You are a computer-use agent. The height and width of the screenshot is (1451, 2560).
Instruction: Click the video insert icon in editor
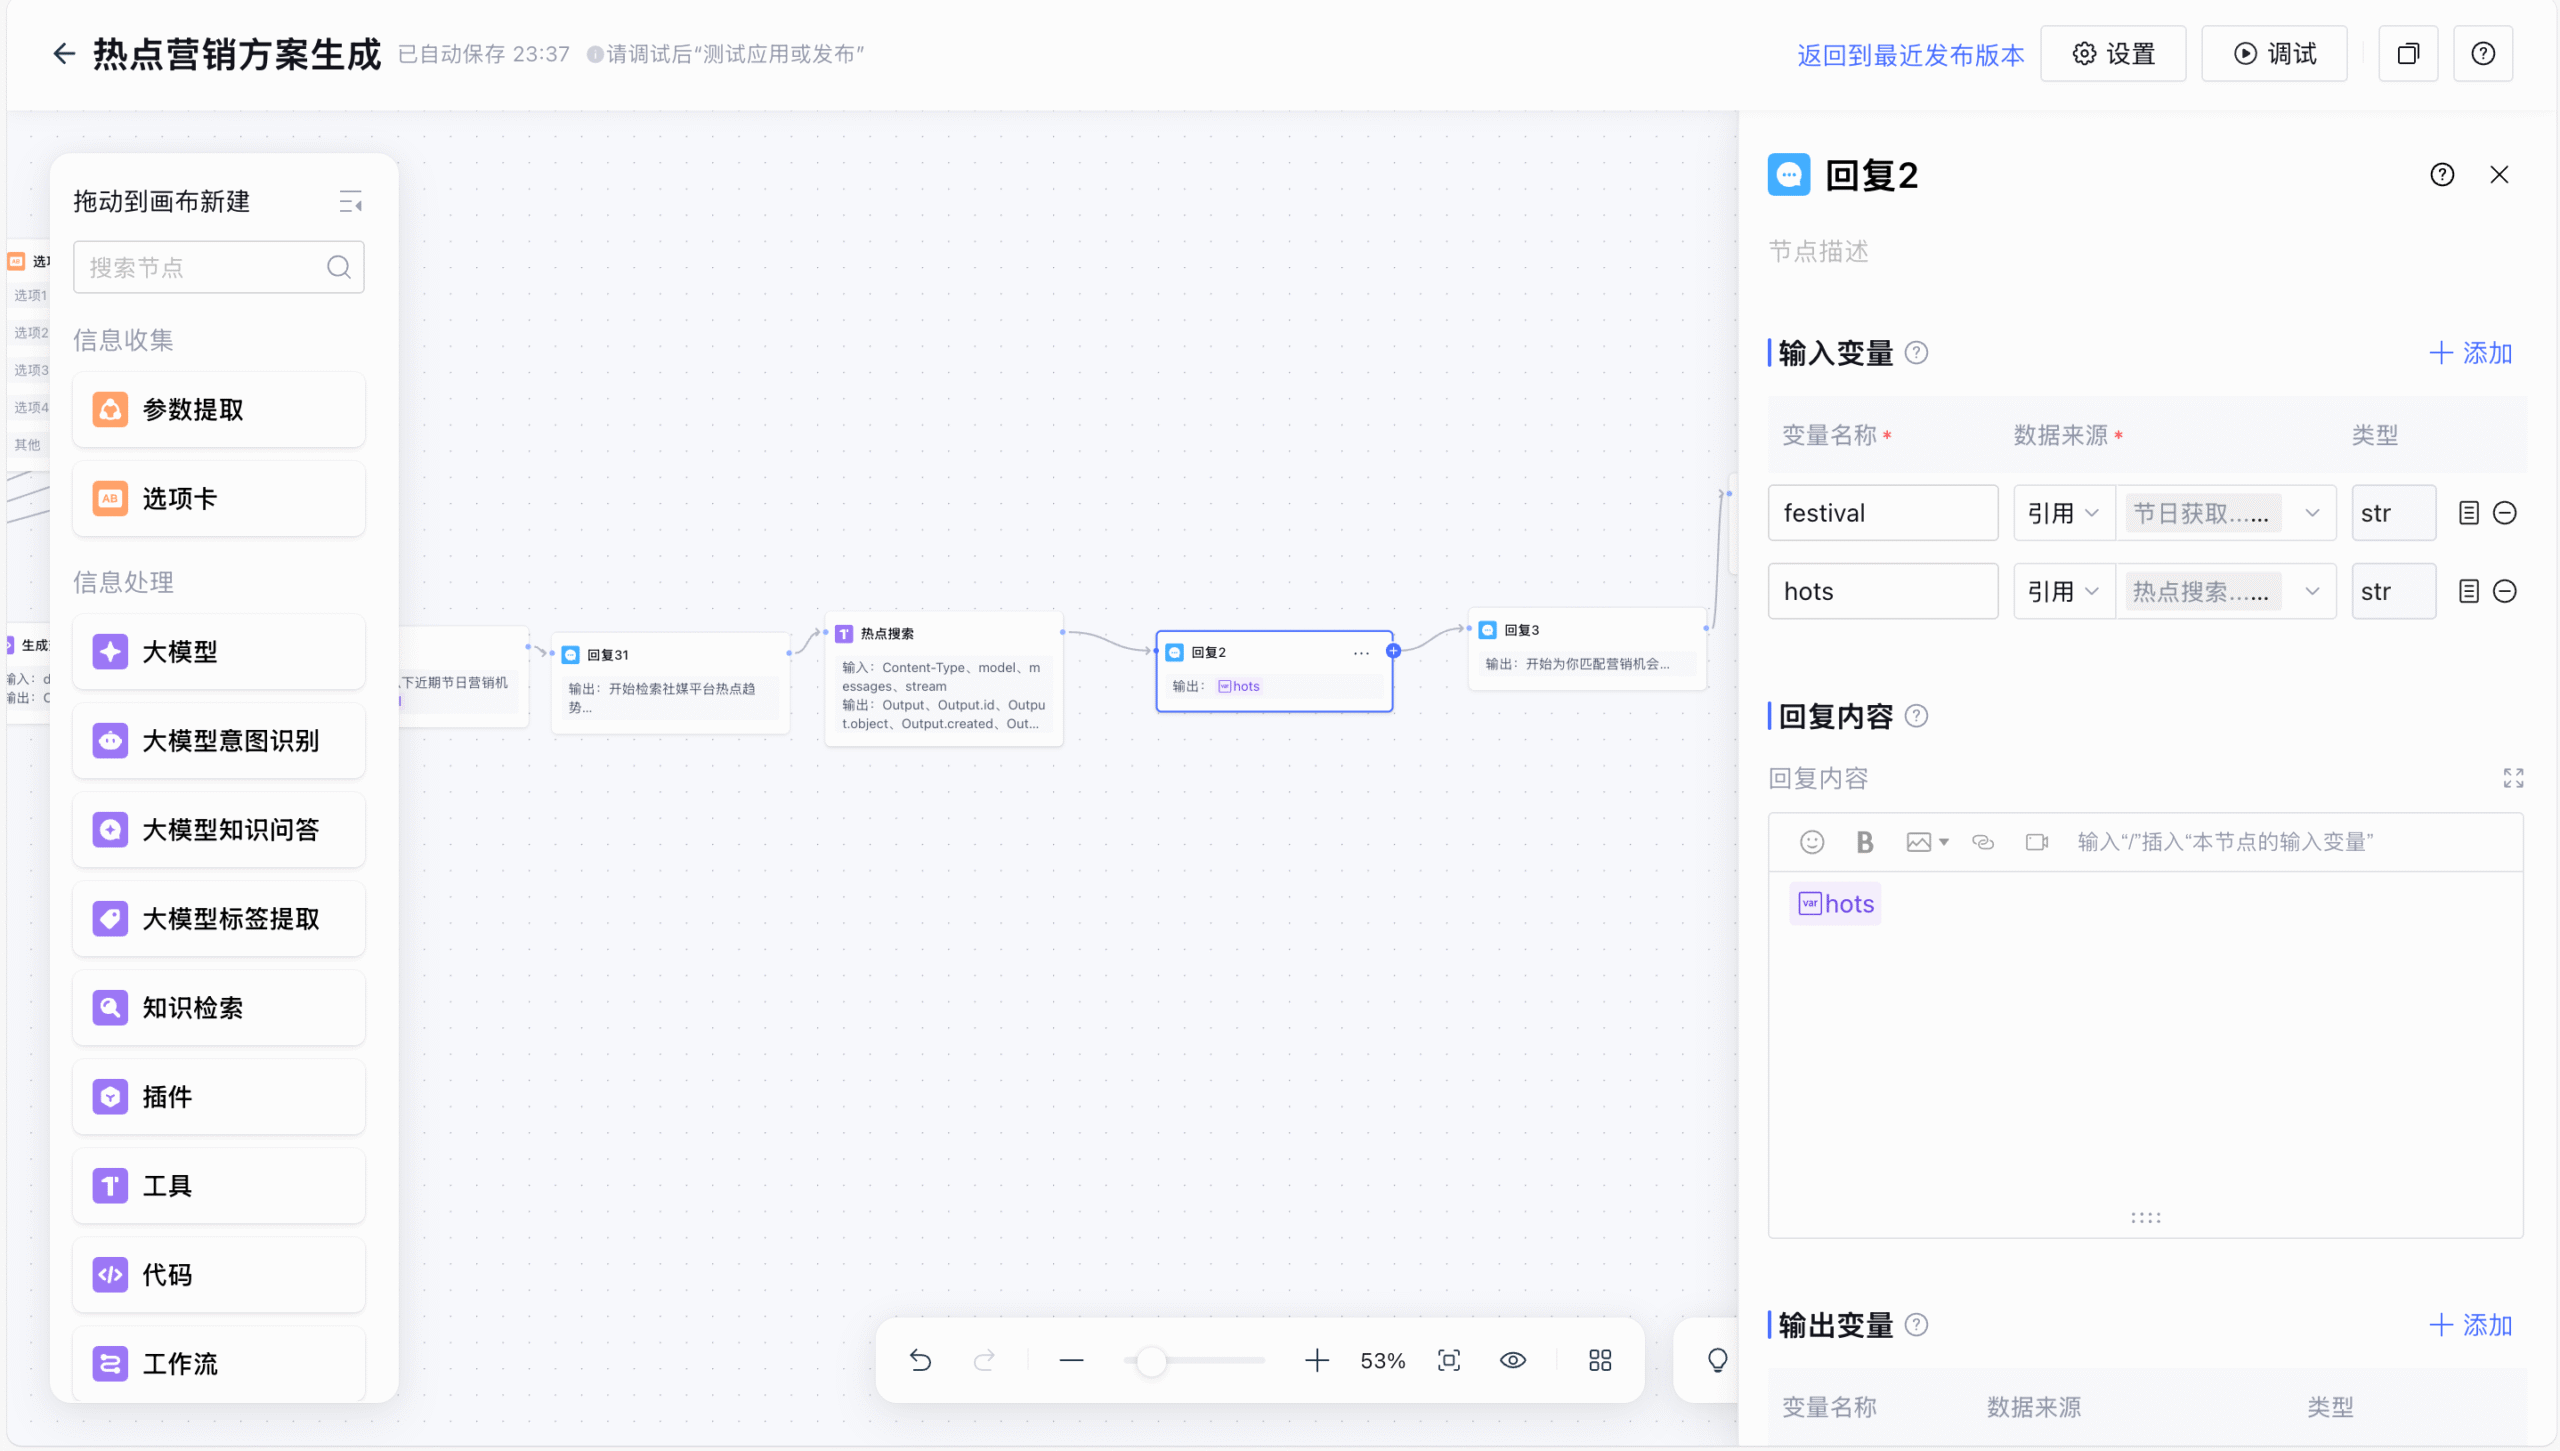2036,842
